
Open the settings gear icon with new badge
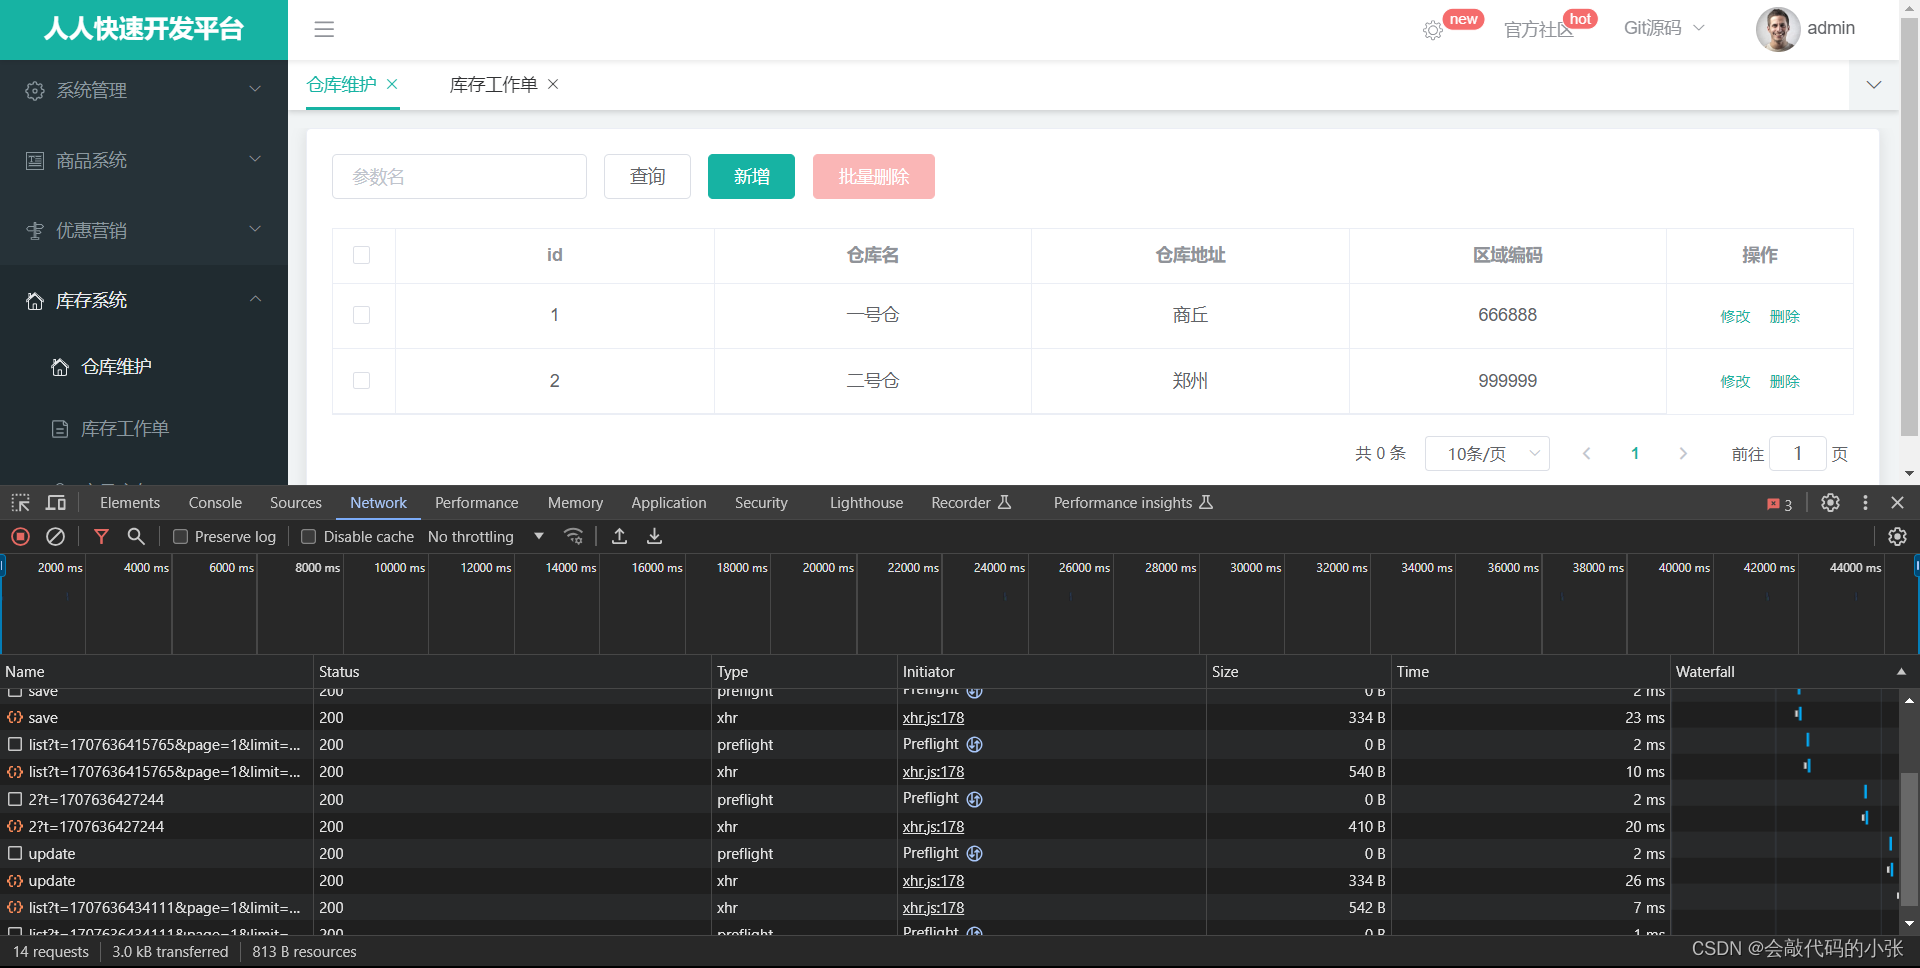(1433, 30)
